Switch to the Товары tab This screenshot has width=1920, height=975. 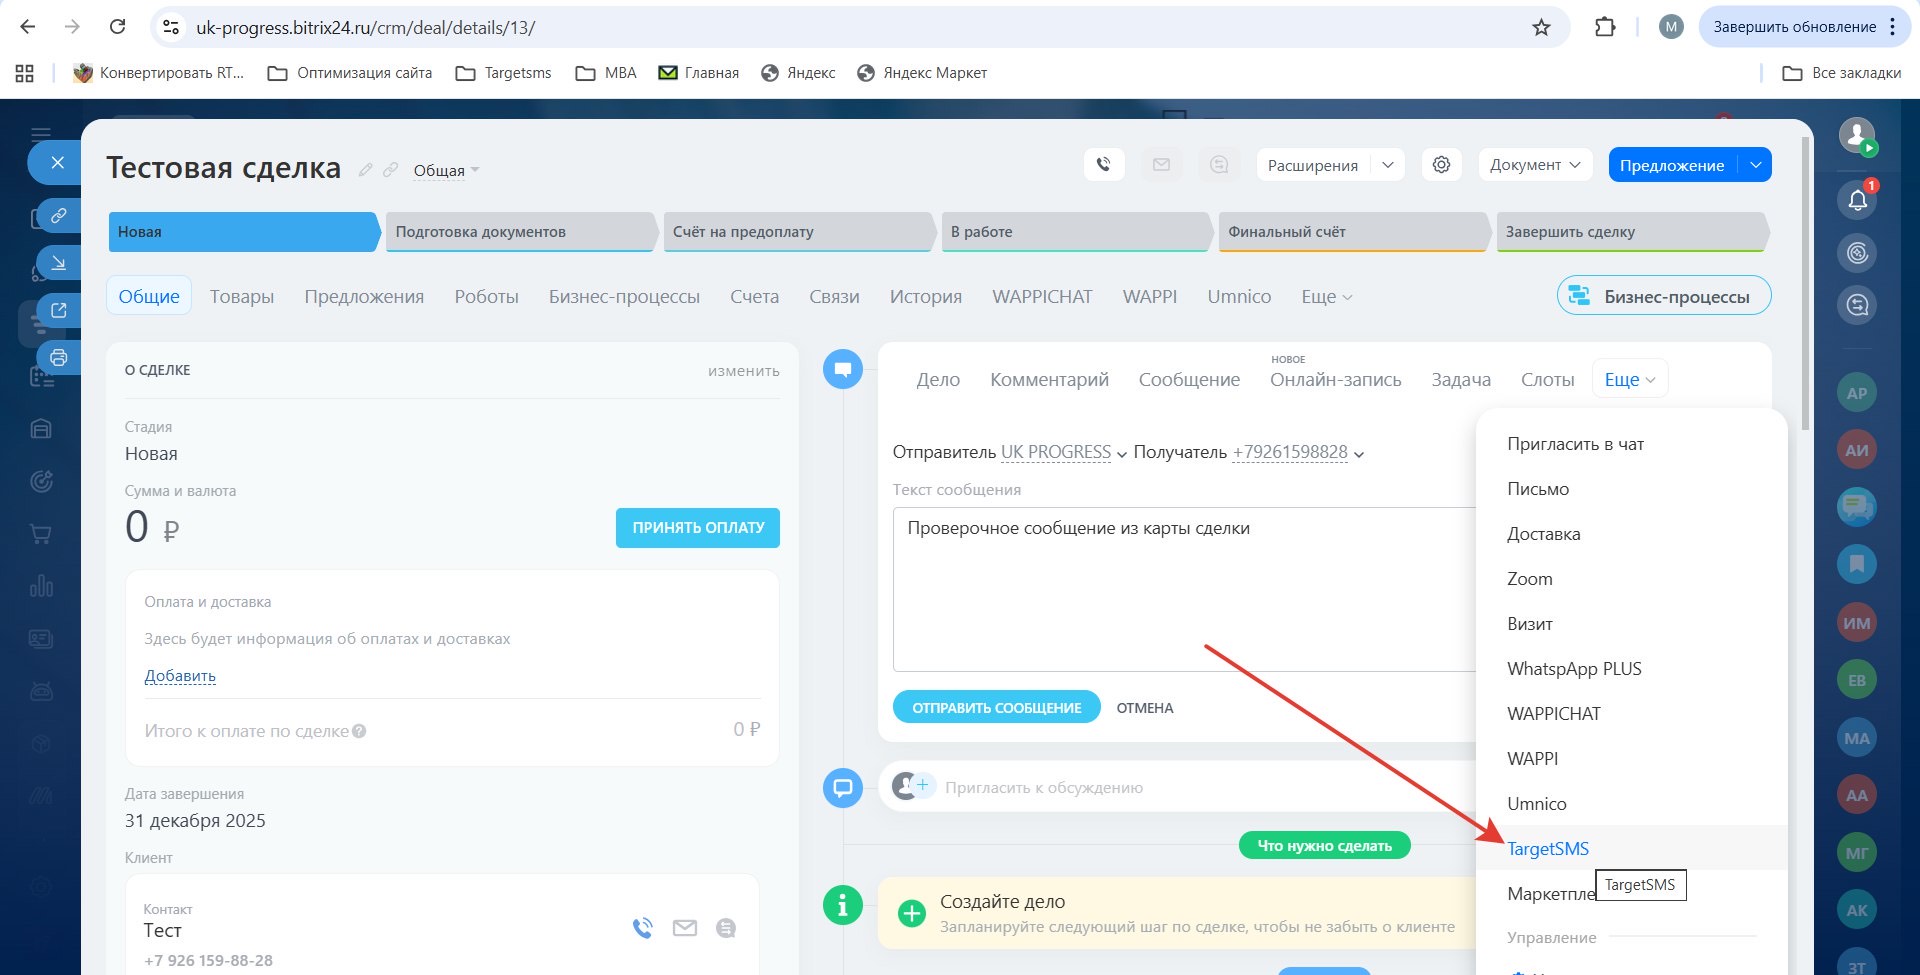tap(242, 297)
